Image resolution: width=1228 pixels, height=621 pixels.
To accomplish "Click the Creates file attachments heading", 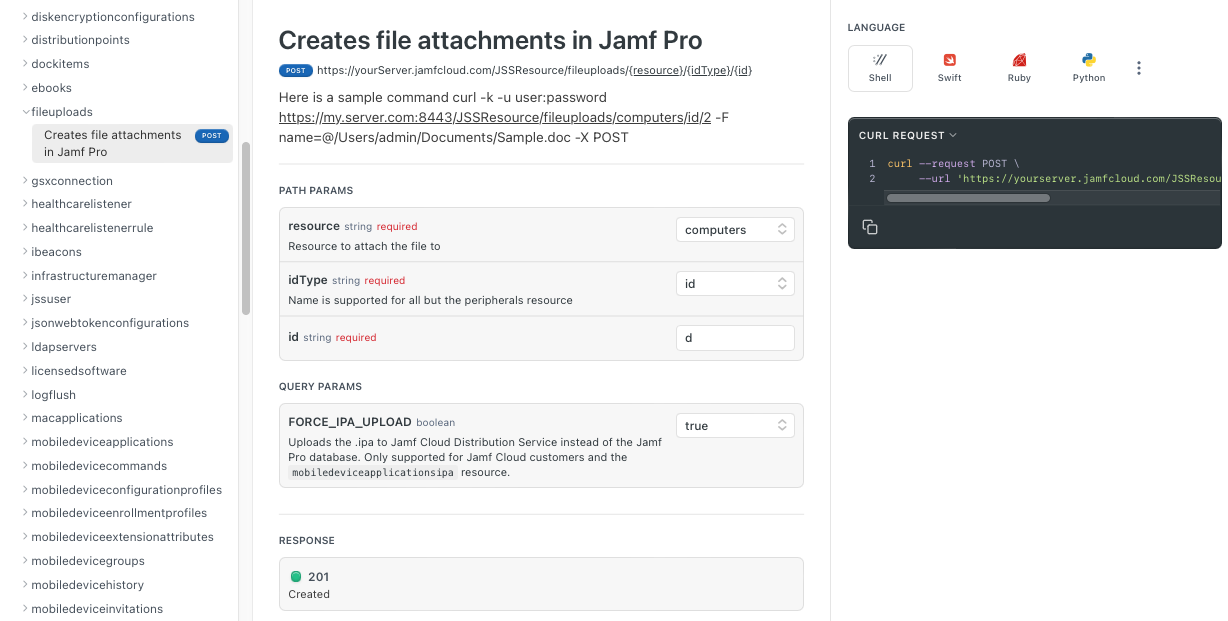I will pos(491,40).
